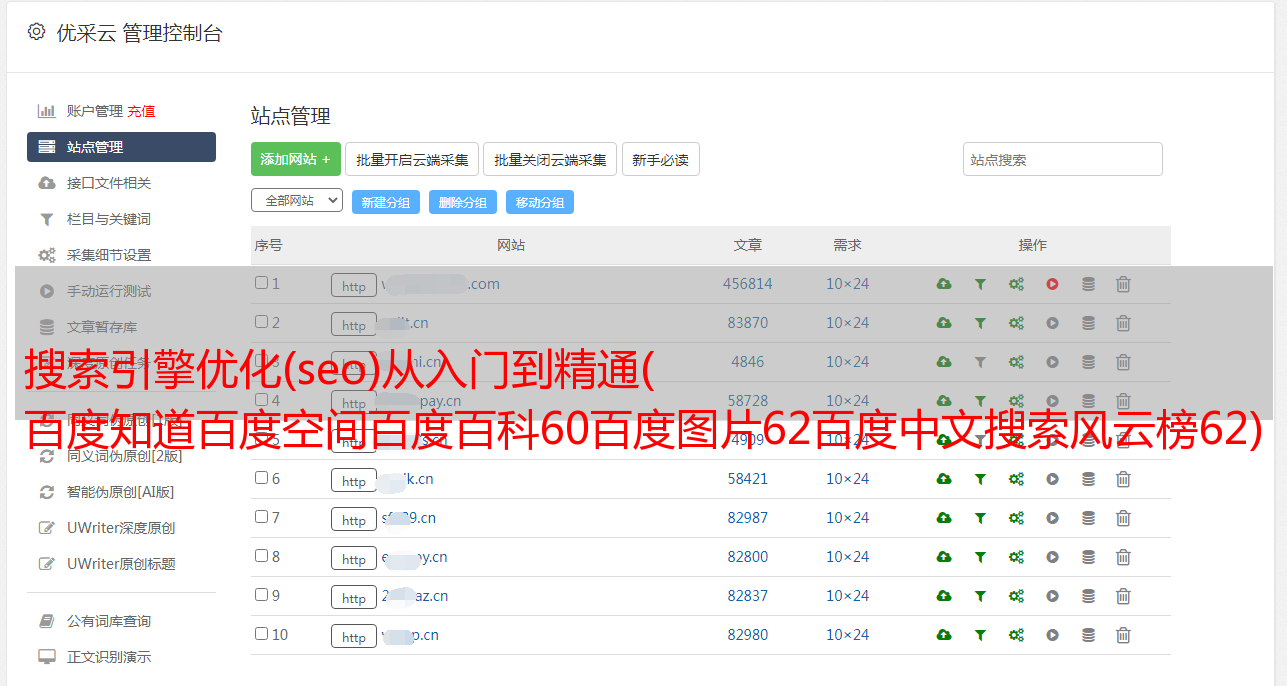This screenshot has width=1287, height=686.
Task: Select the checkbox for site row 6
Action: click(261, 478)
